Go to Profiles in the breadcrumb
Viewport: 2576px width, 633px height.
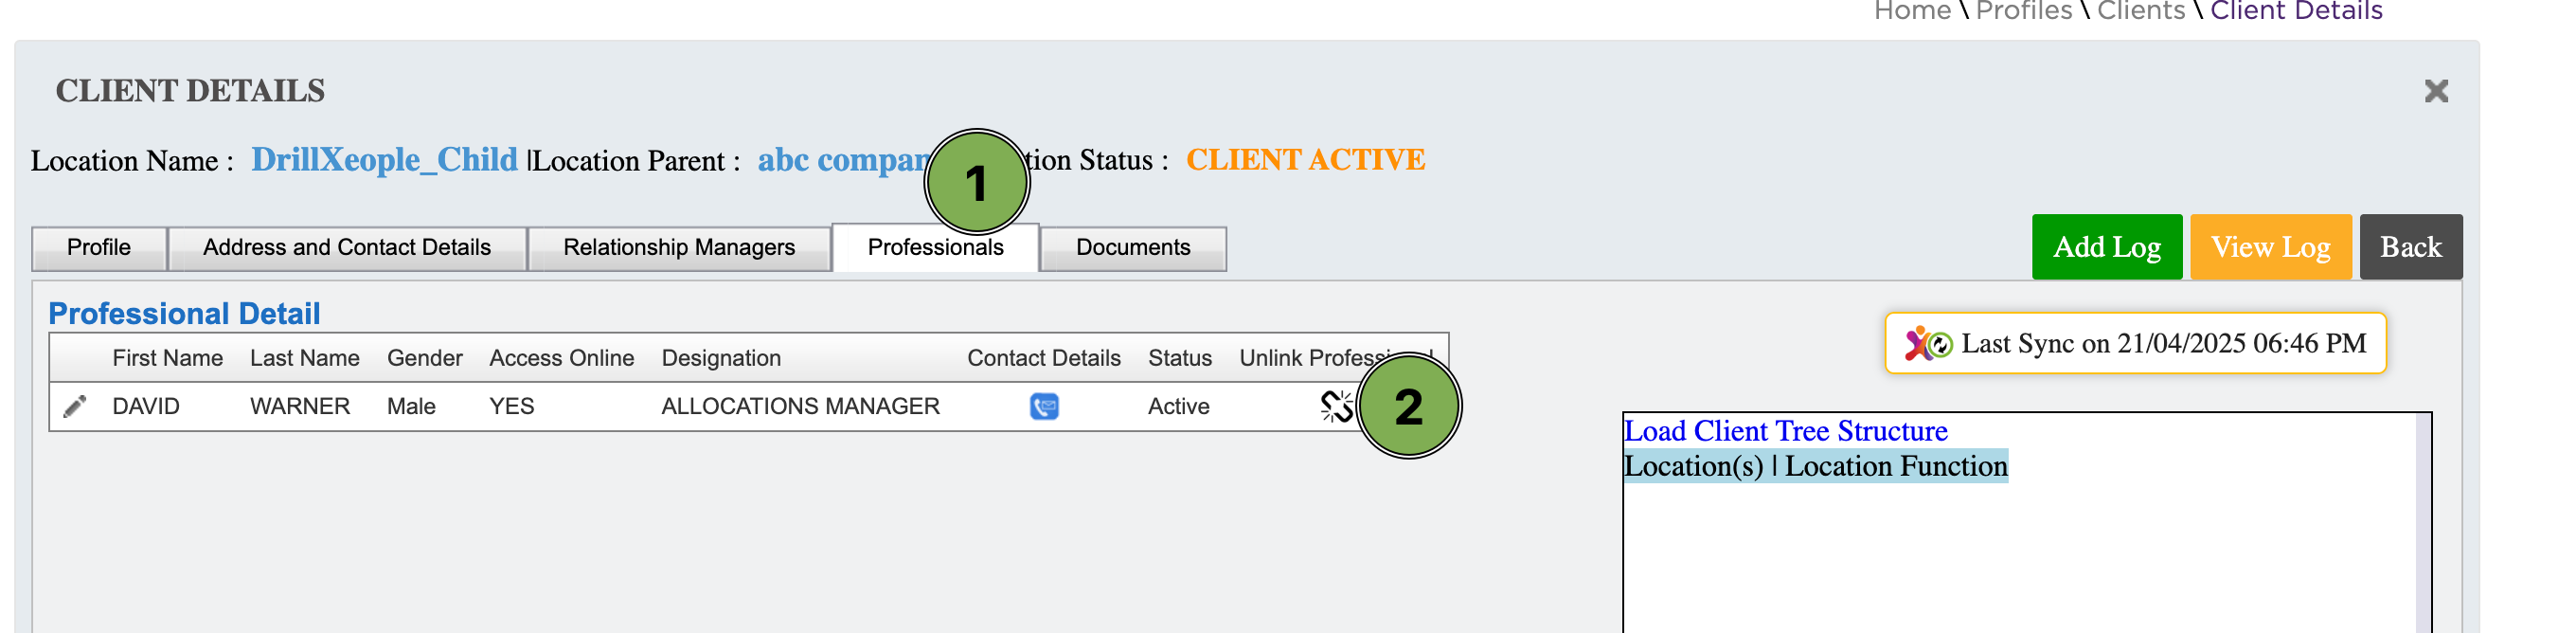2024,11
